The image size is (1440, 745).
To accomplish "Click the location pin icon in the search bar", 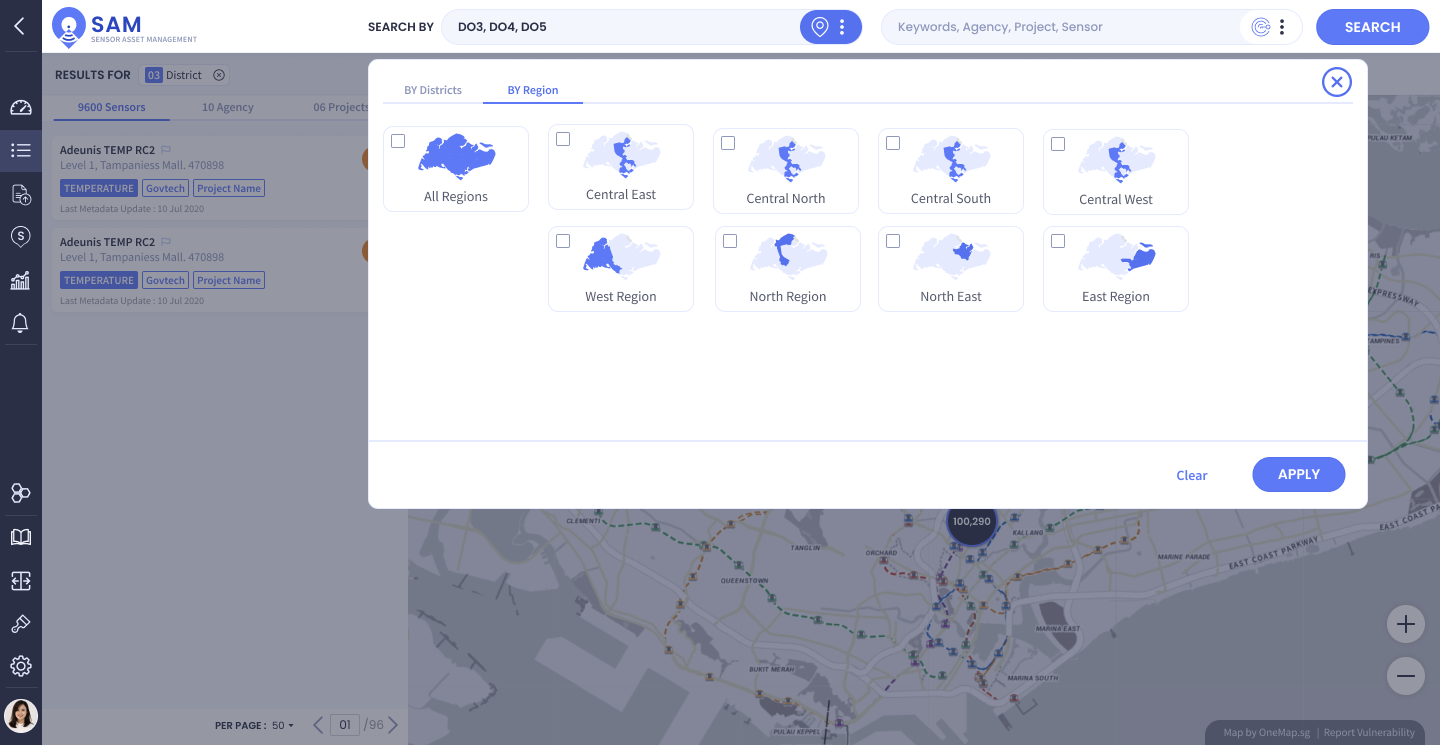I will pos(820,27).
